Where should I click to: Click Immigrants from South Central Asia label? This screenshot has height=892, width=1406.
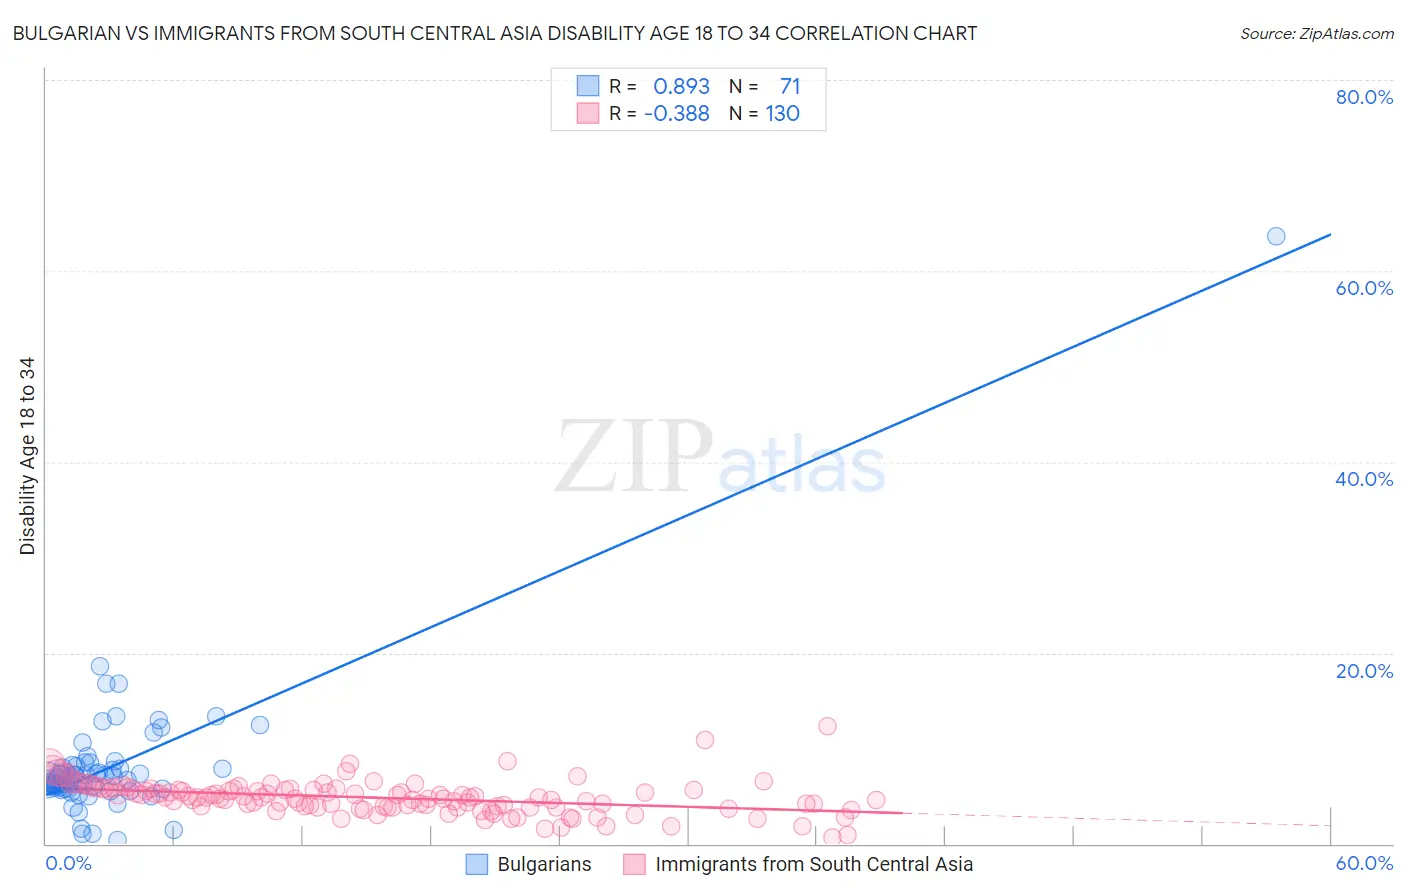(x=814, y=865)
